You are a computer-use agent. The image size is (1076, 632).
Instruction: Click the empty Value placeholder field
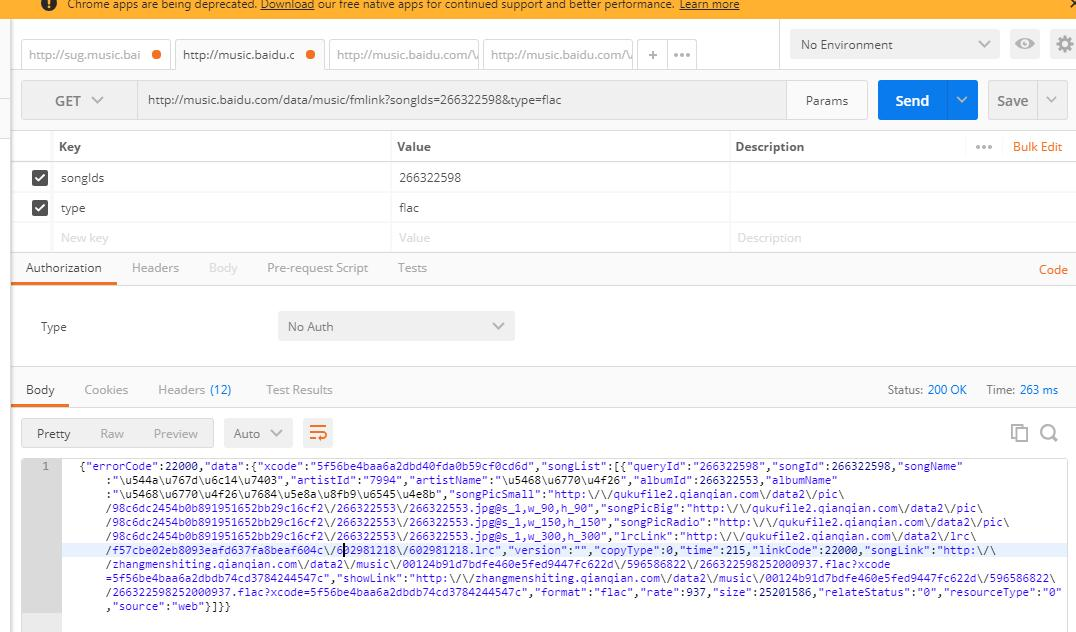(560, 237)
